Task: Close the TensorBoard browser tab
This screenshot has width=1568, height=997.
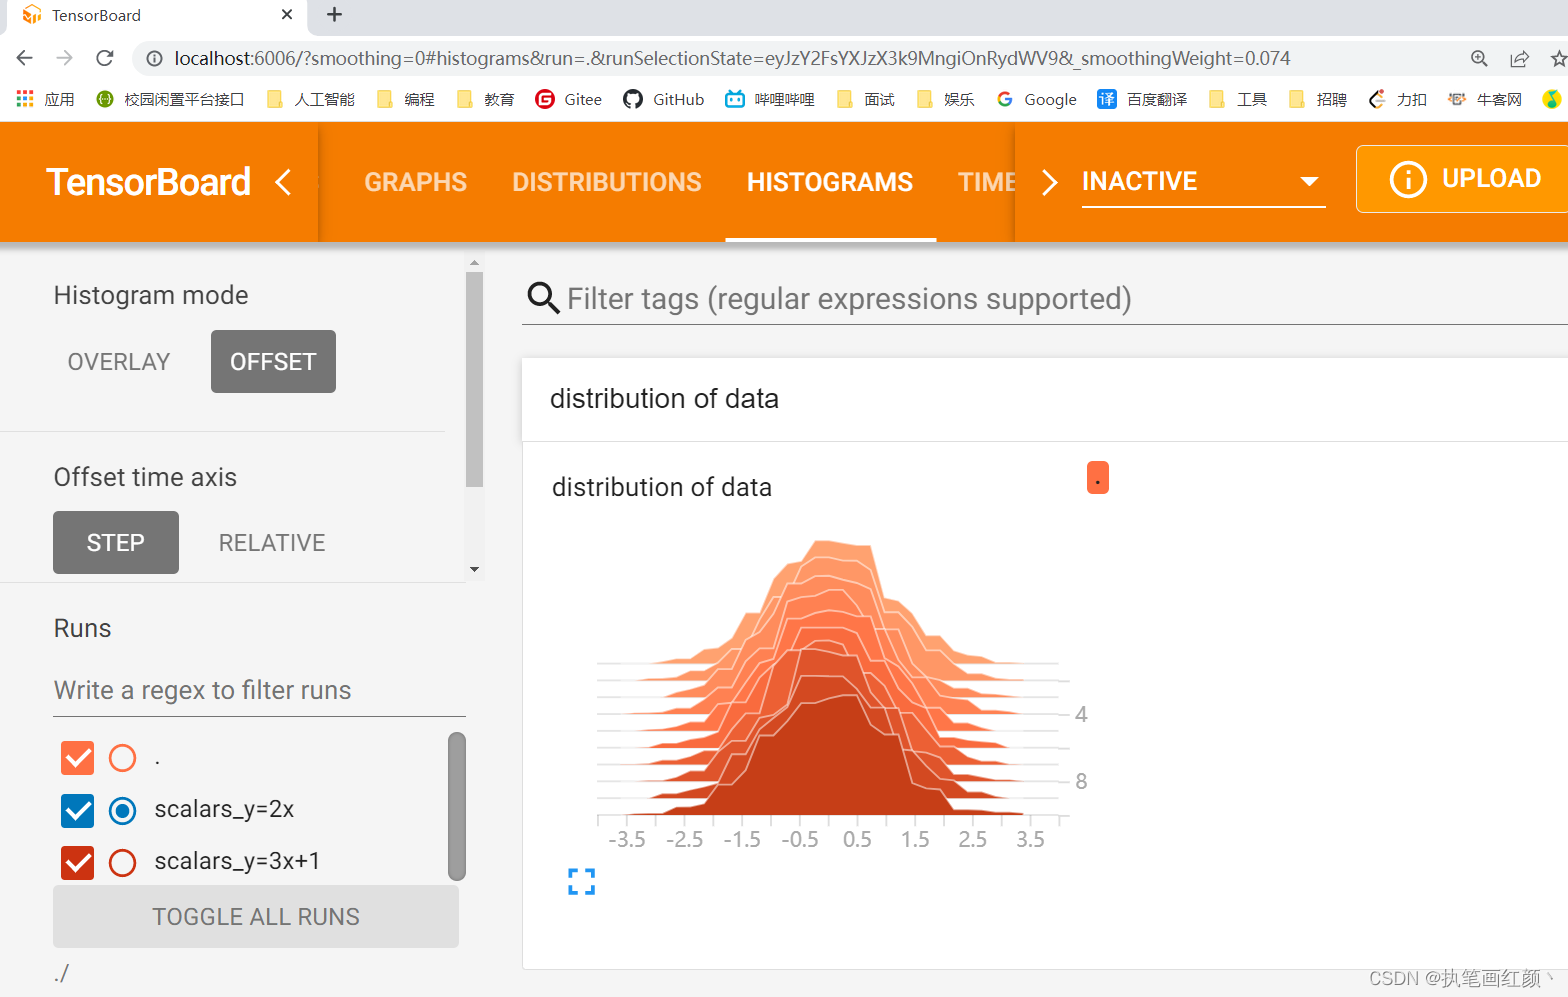Action: coord(287,15)
